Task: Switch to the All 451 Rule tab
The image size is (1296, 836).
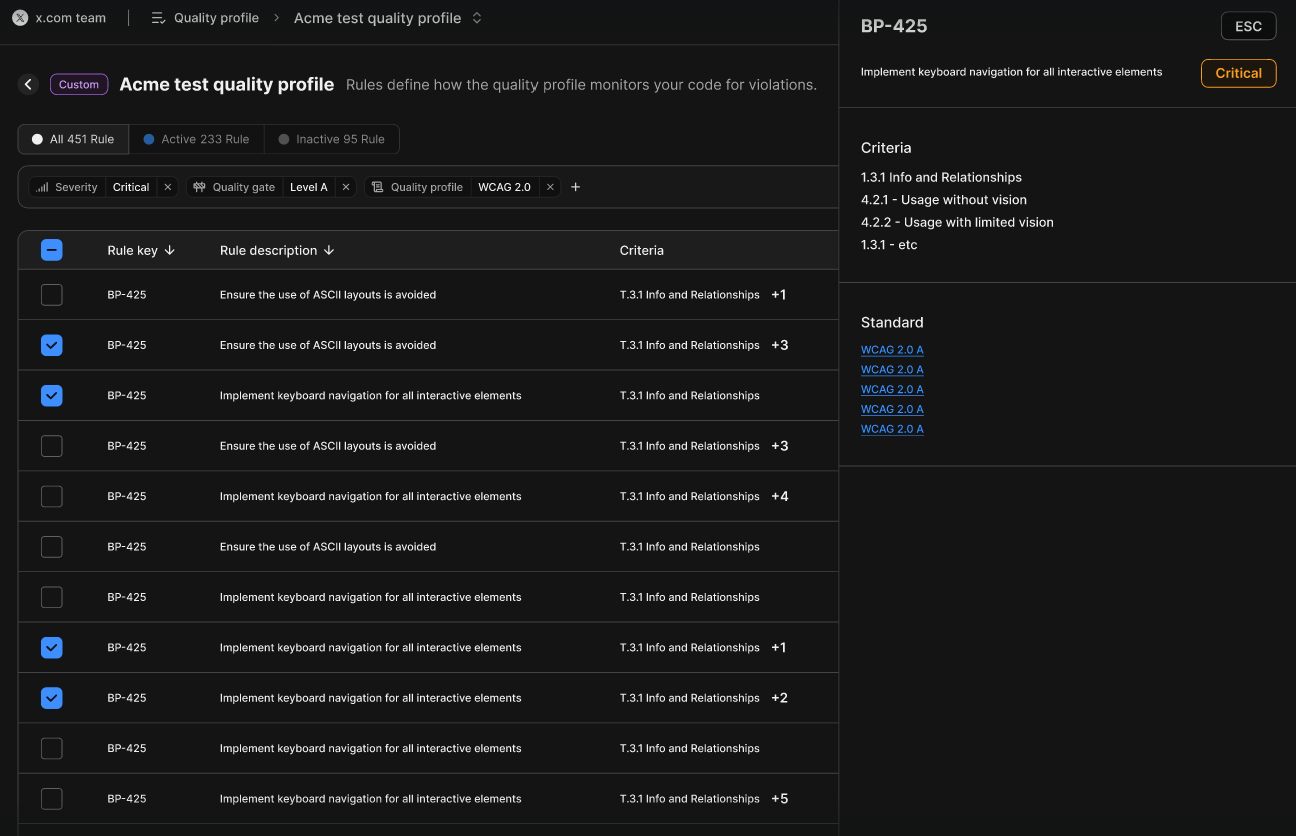Action: (x=73, y=139)
